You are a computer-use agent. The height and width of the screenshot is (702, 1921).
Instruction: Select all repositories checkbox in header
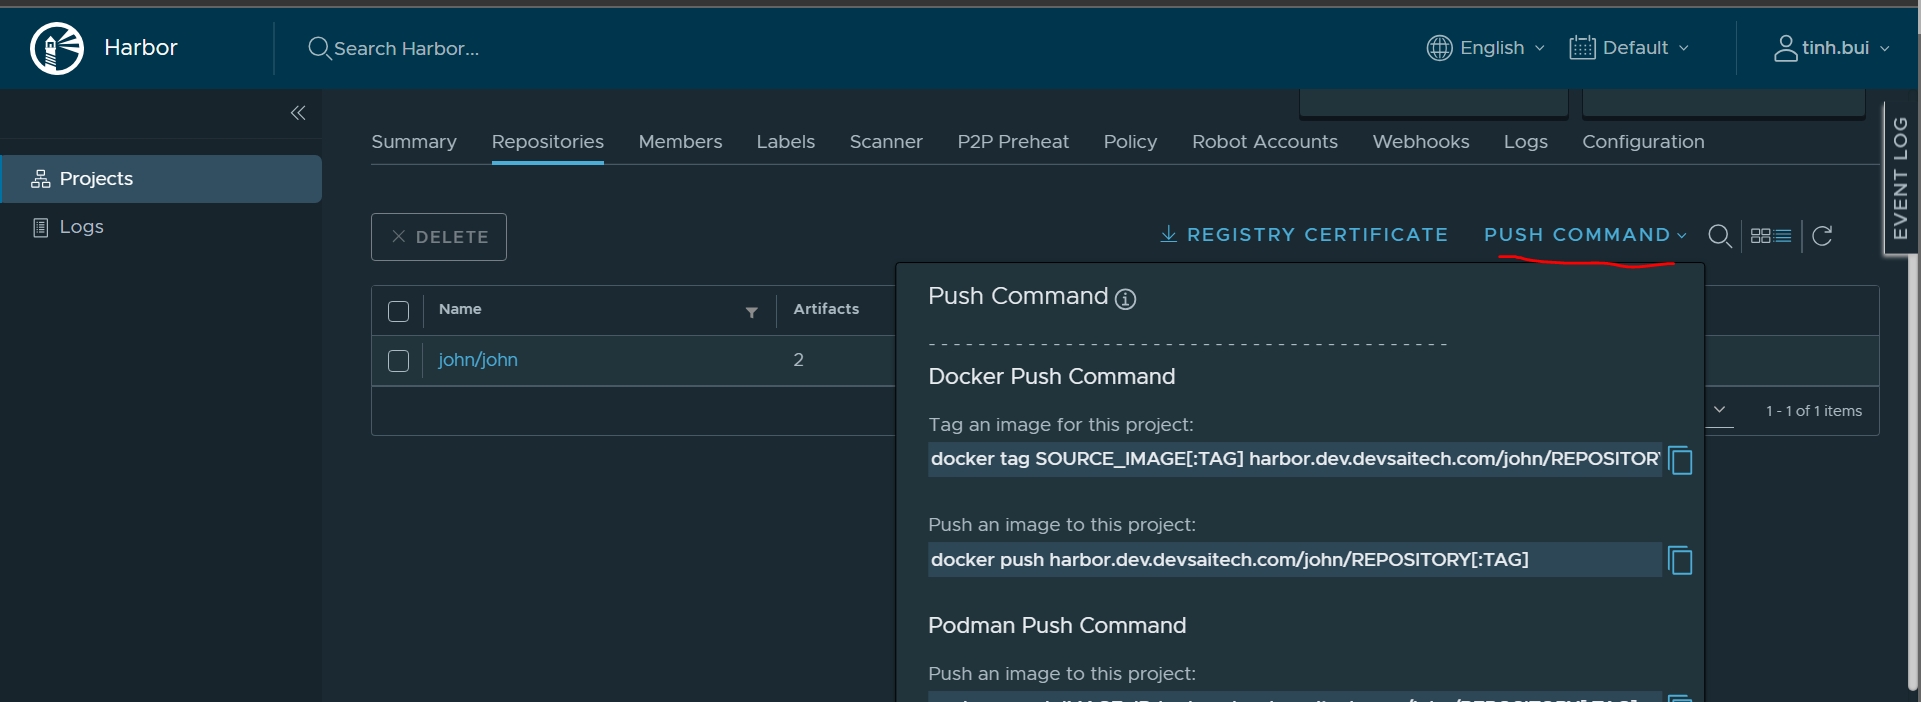pyautogui.click(x=398, y=312)
